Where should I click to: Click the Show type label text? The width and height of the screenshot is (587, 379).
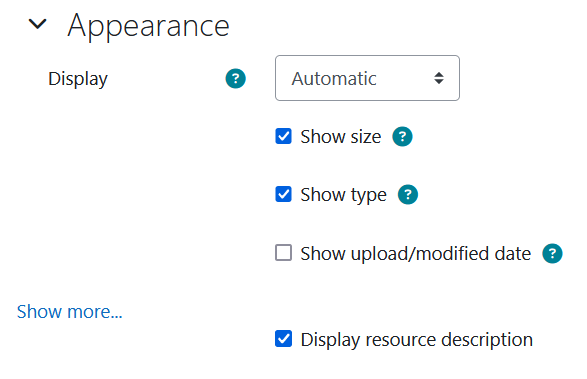point(343,195)
